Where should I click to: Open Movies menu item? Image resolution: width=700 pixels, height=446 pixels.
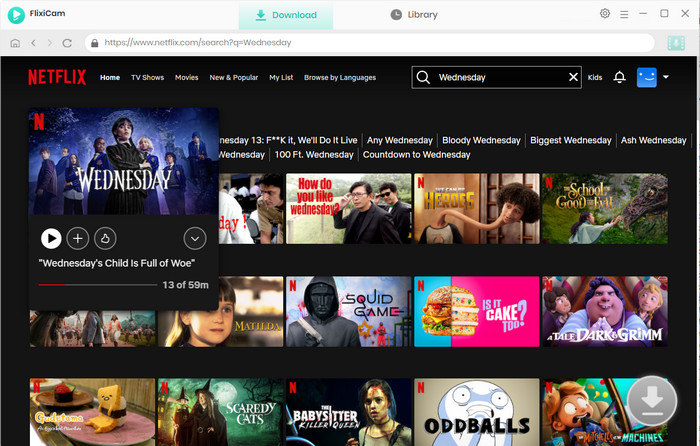click(x=187, y=77)
